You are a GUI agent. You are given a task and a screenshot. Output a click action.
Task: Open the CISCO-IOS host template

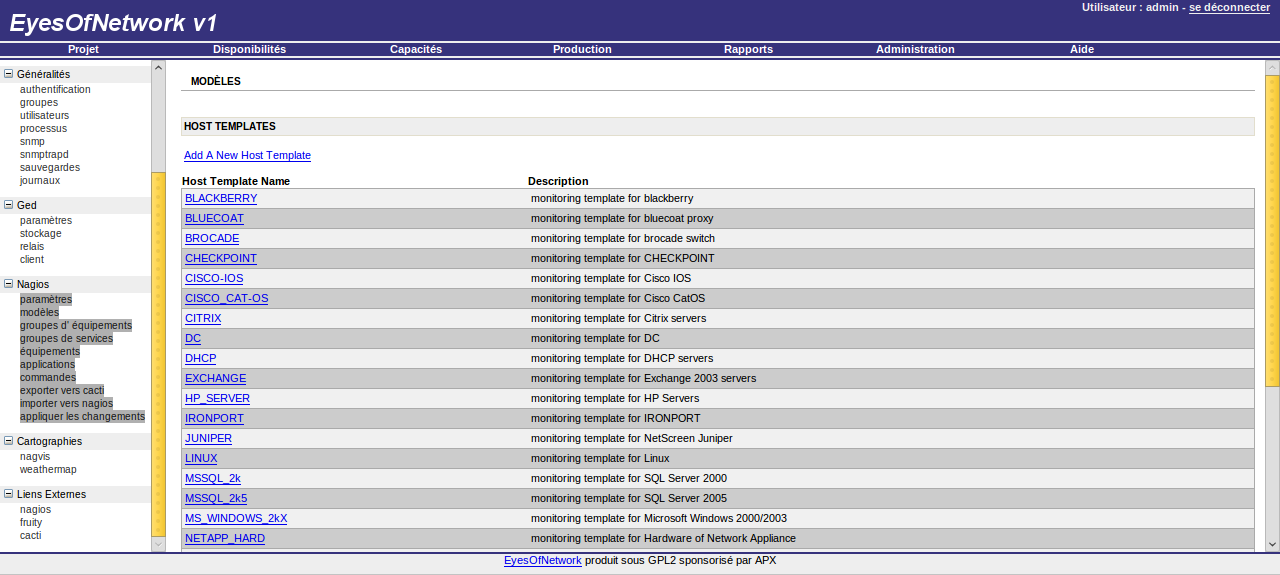coord(214,278)
